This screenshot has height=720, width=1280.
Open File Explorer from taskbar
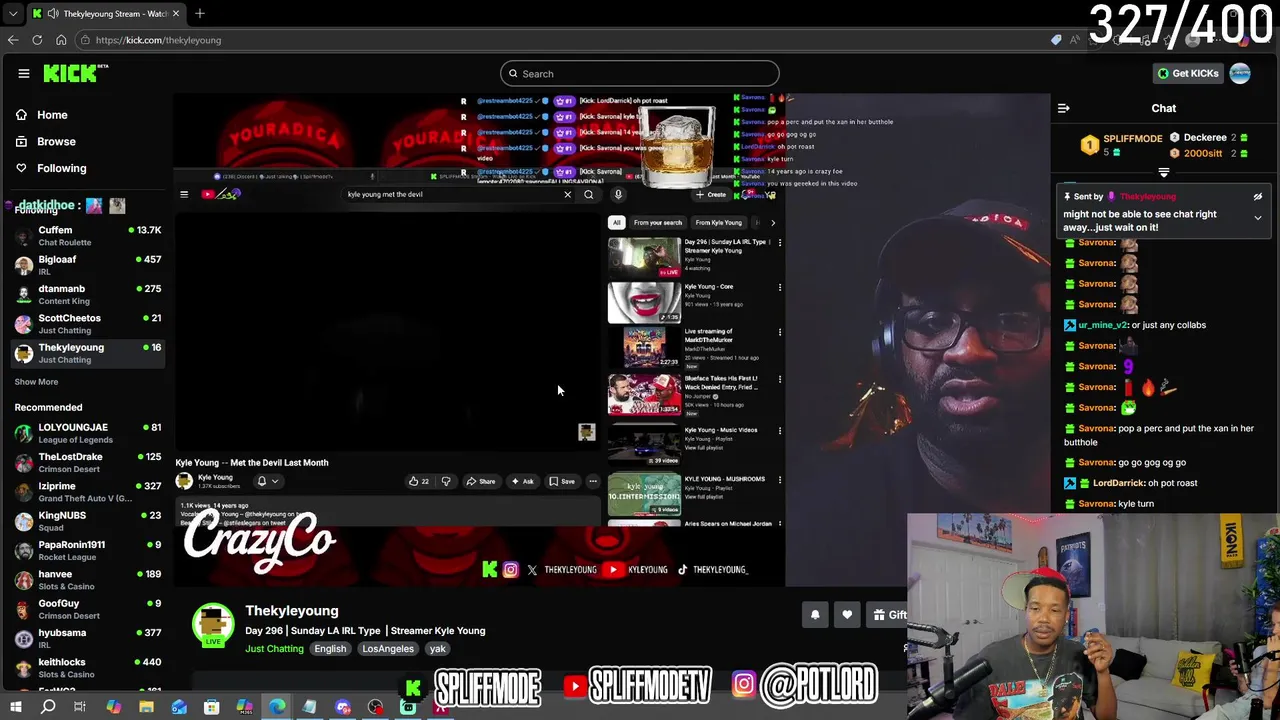point(146,707)
